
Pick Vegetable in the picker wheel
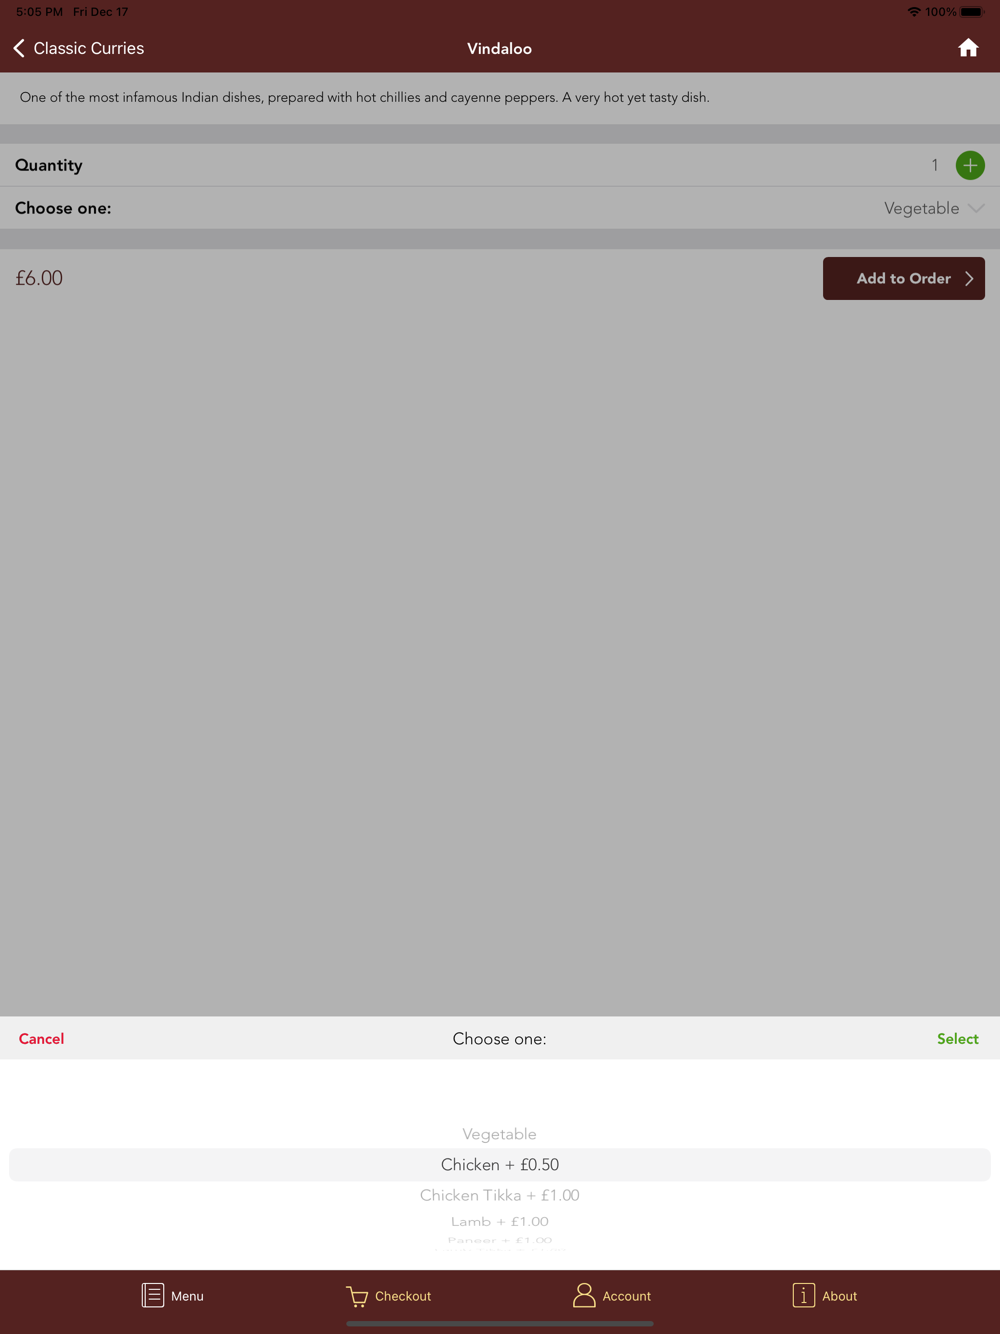[x=500, y=1134]
